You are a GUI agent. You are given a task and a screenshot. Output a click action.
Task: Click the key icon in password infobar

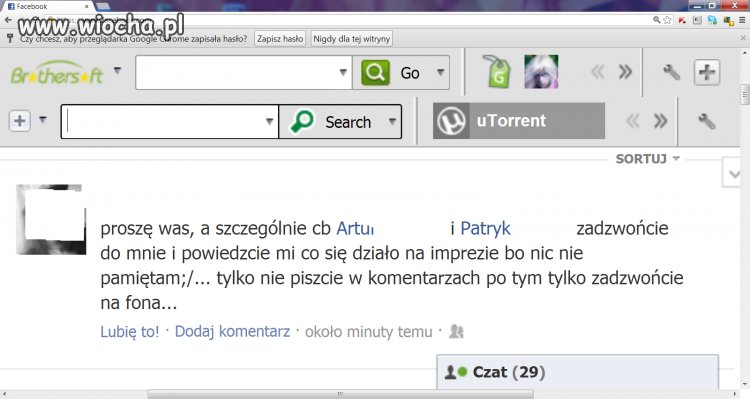(10, 38)
